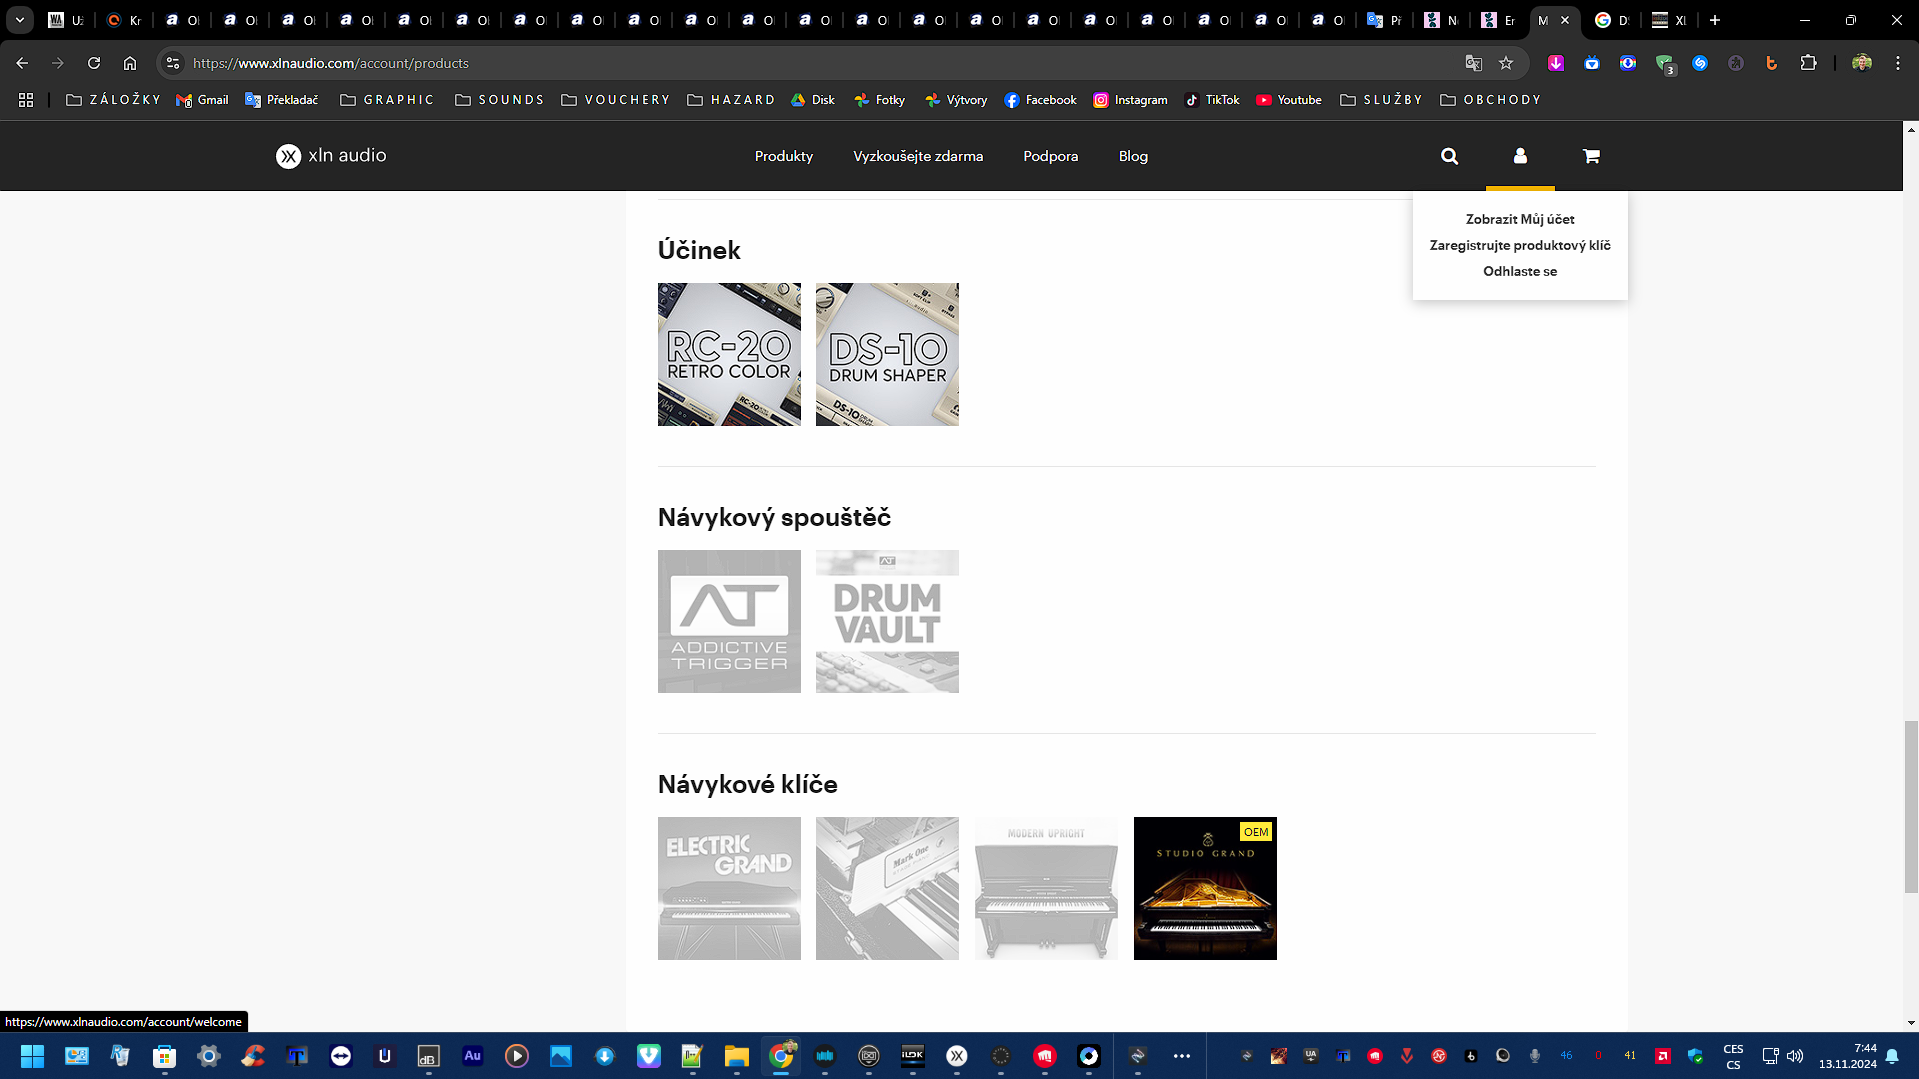
Task: Open the browser home page
Action: point(130,63)
